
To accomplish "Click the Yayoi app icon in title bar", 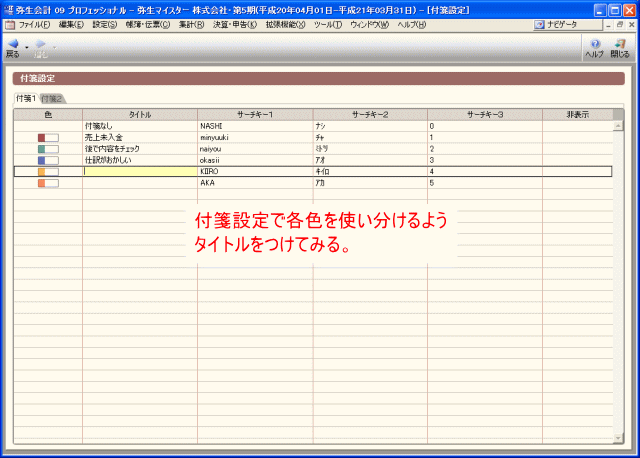I will coord(8,10).
